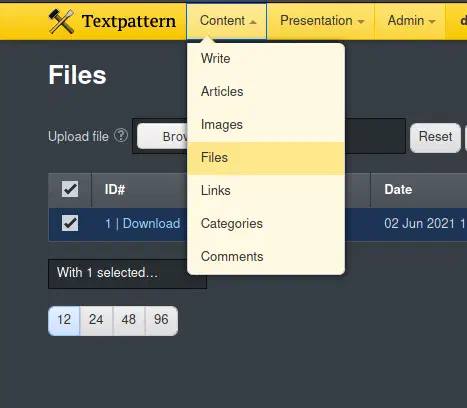Select the highlighted Files menu entry
The height and width of the screenshot is (408, 467).
click(x=266, y=158)
